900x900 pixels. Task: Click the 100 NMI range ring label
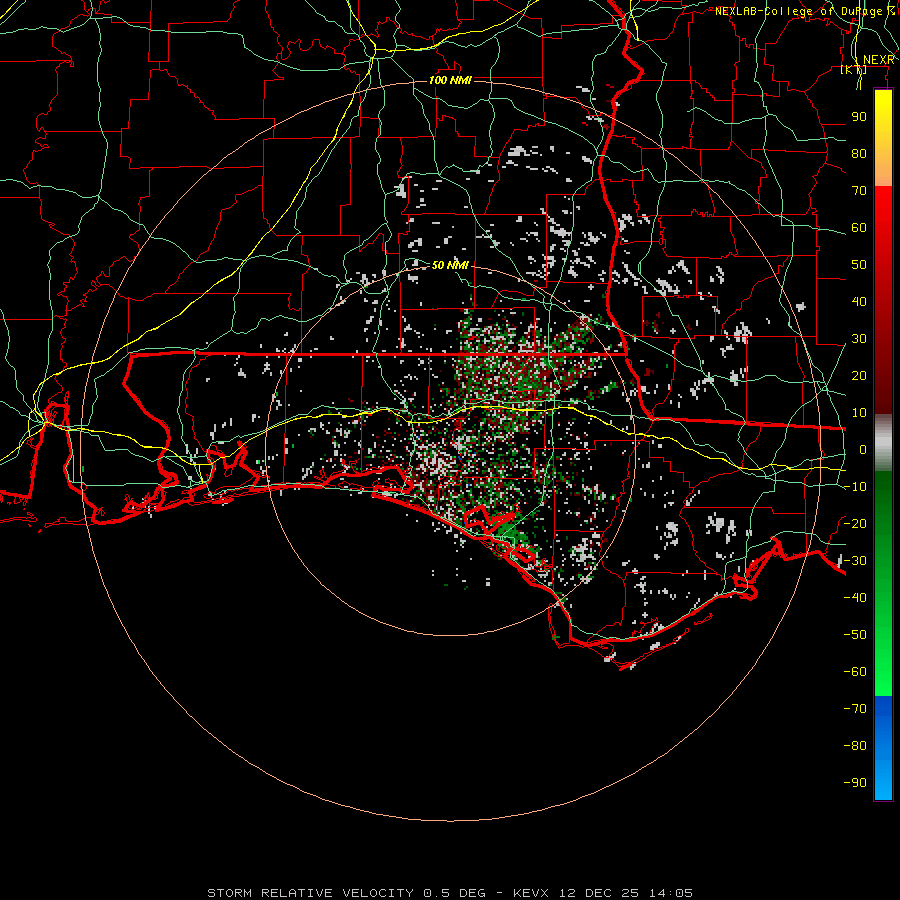tap(450, 80)
